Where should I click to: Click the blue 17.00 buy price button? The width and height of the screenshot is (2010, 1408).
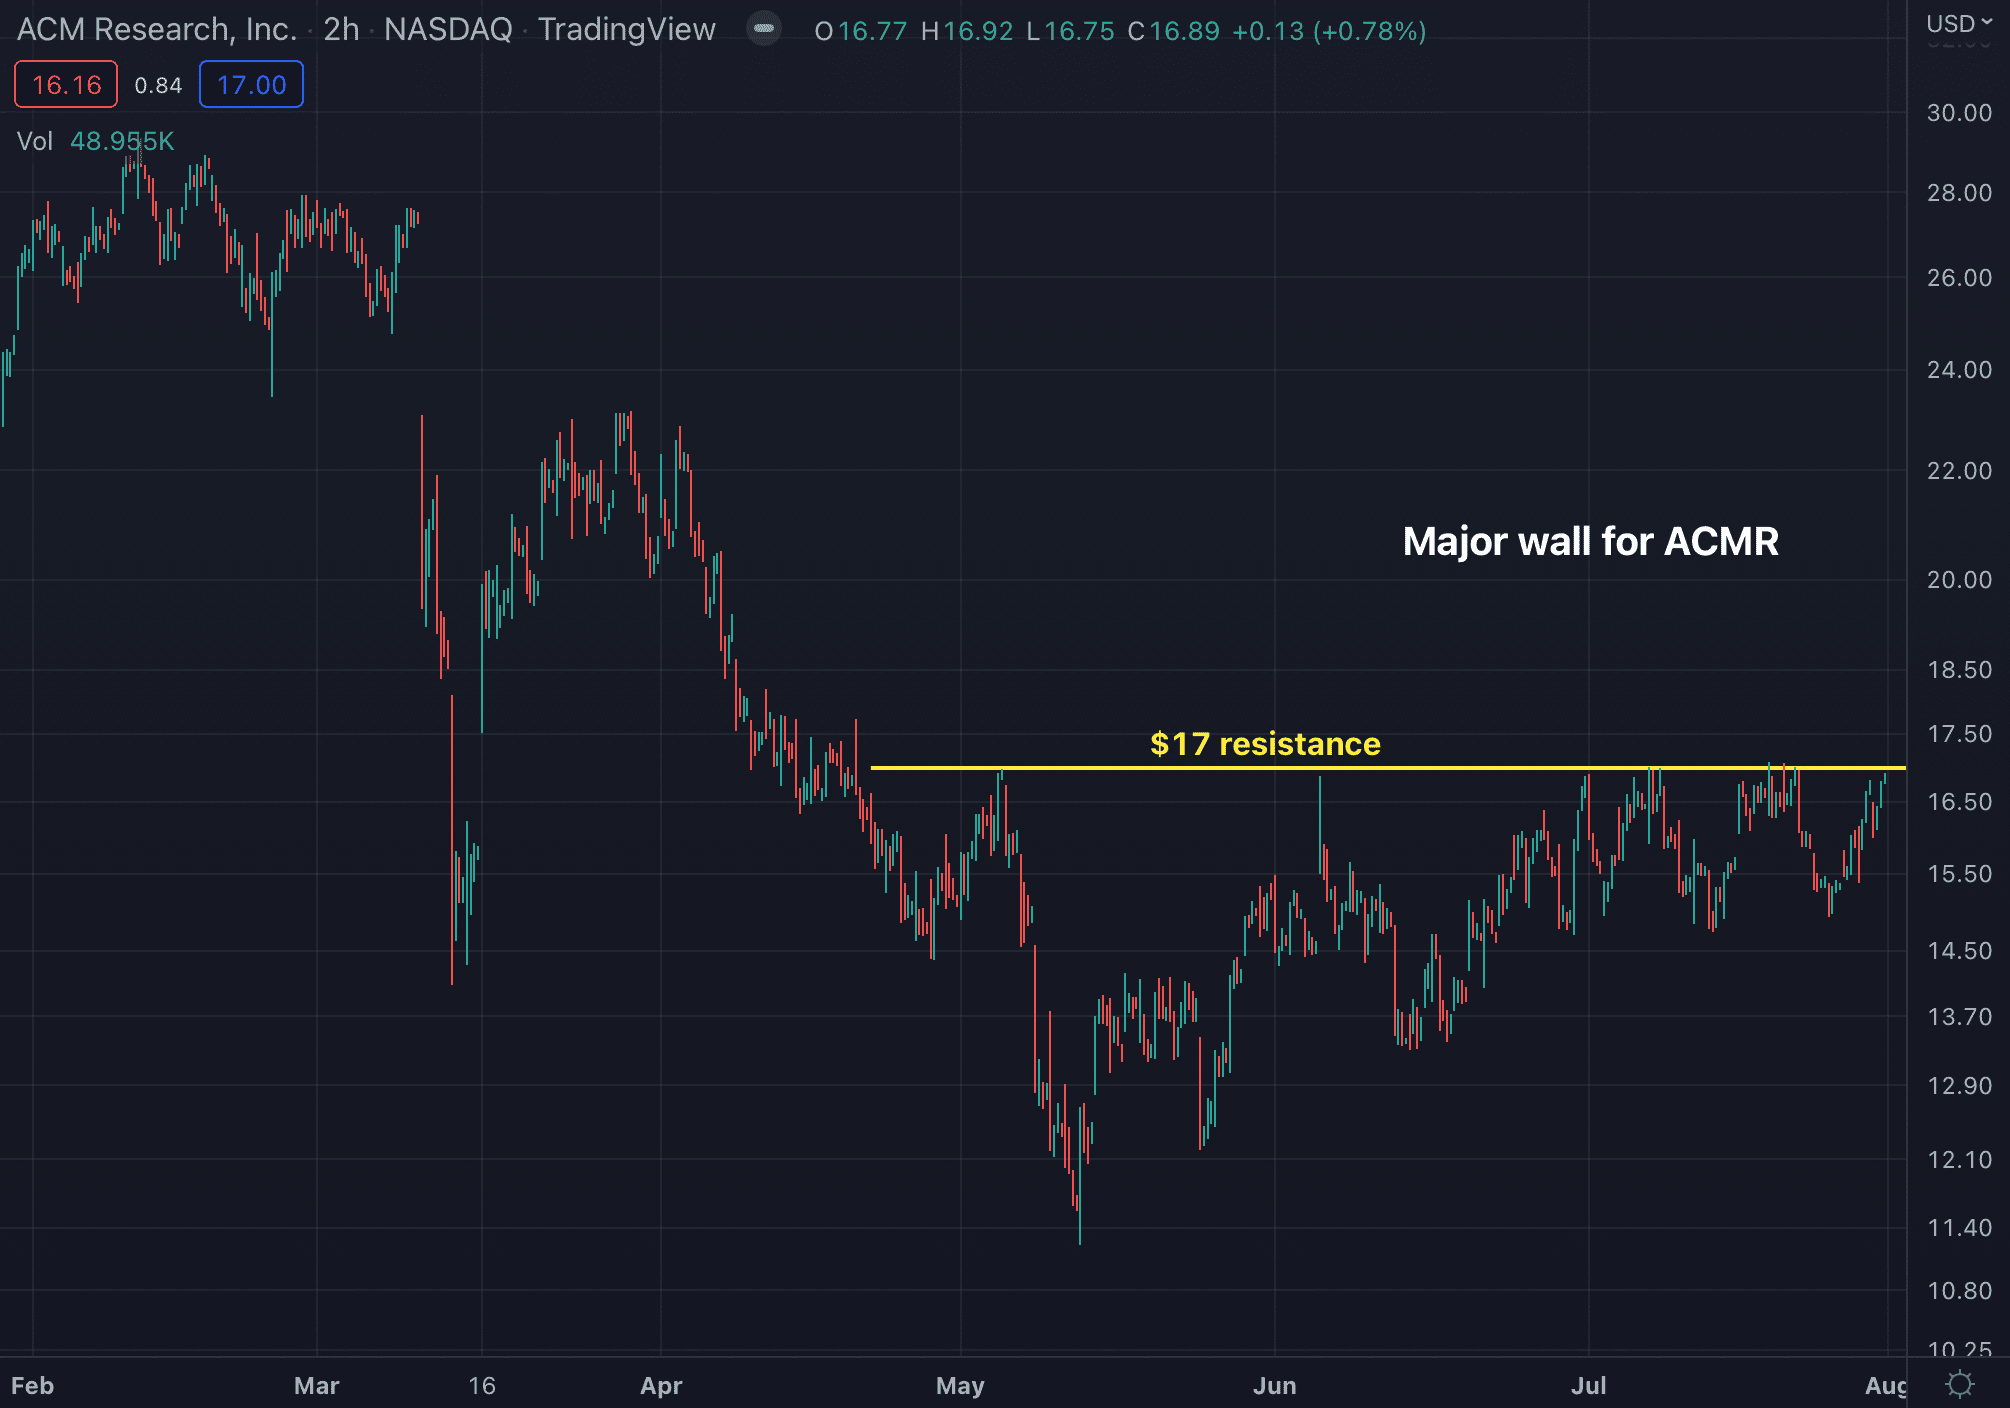click(x=251, y=85)
